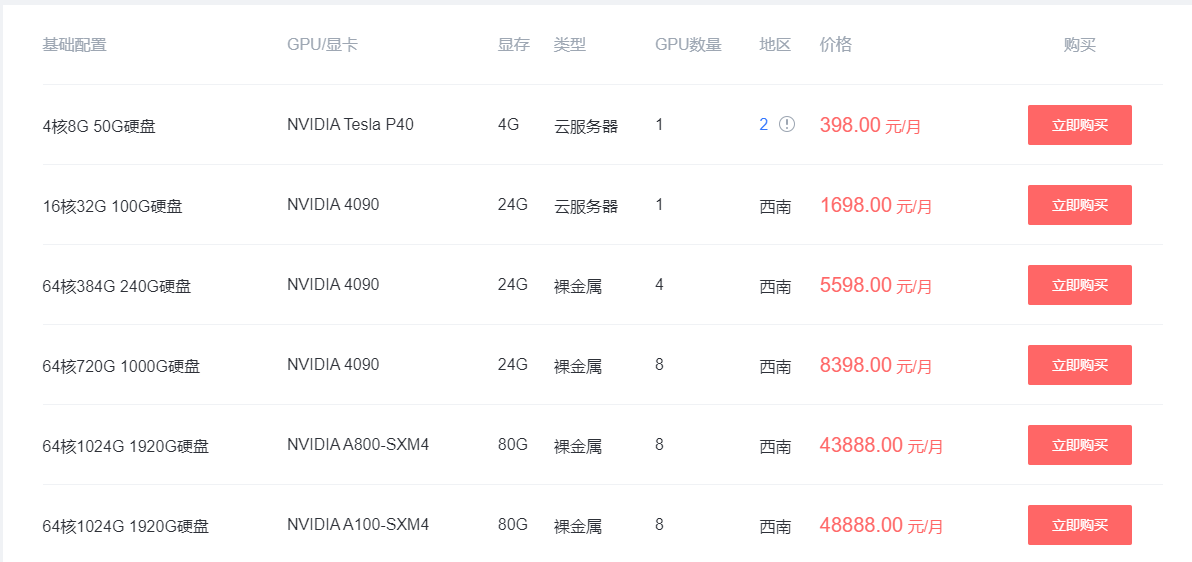Select '64核384G 240G硬盘' configuration text
The width and height of the screenshot is (1192, 562).
point(117,287)
